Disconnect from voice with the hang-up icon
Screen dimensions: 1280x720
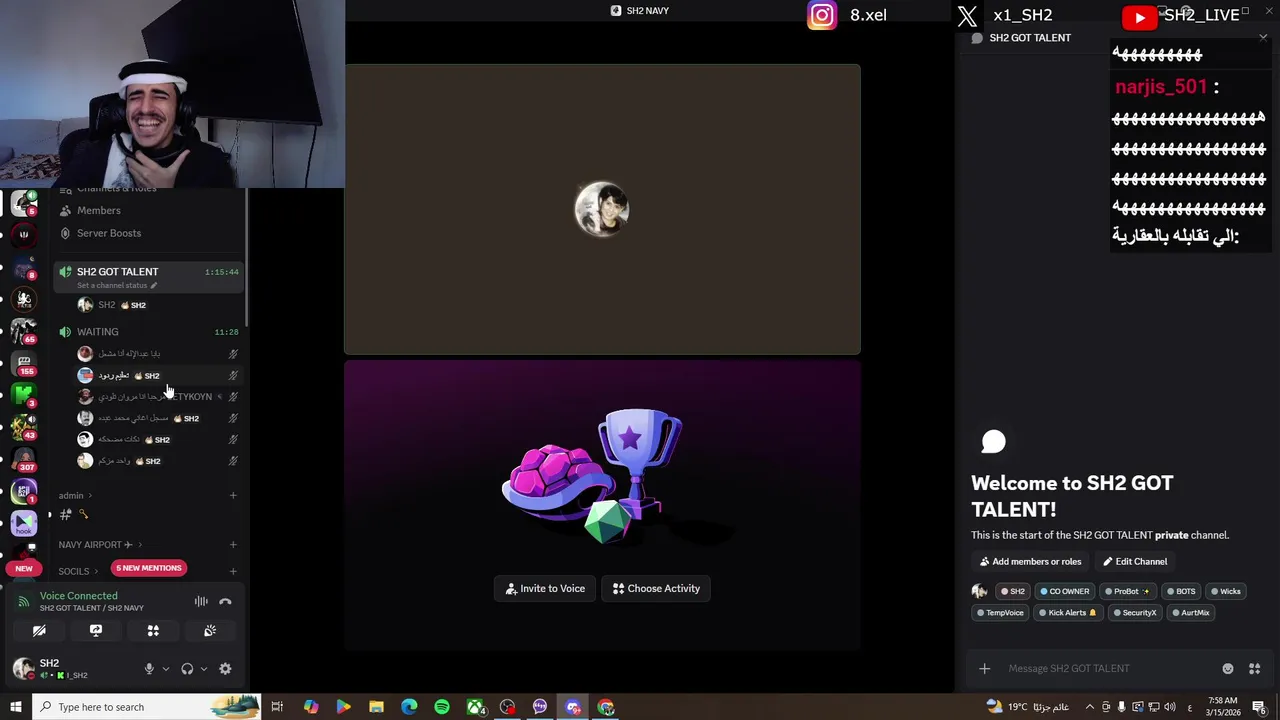click(x=225, y=602)
